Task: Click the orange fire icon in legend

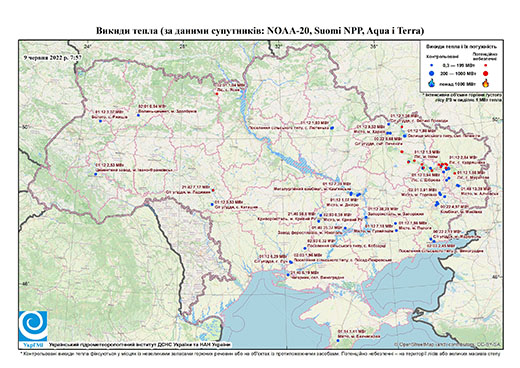Action: click(x=486, y=83)
